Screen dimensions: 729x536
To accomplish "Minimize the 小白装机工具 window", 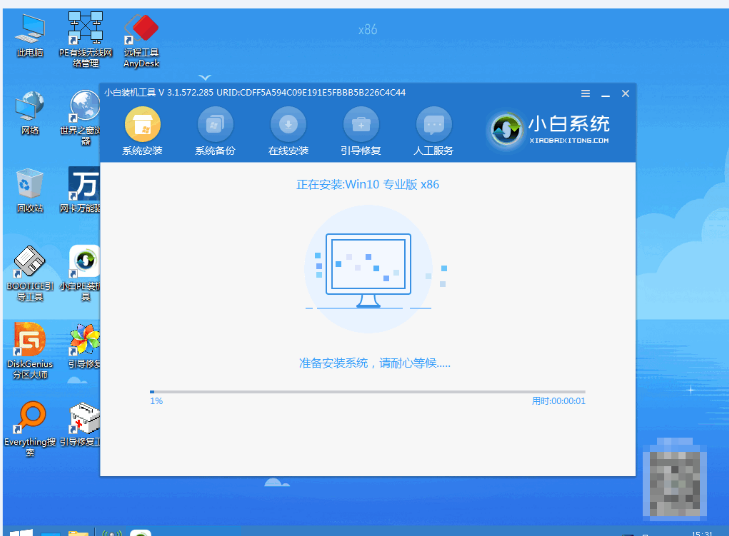I will (605, 94).
